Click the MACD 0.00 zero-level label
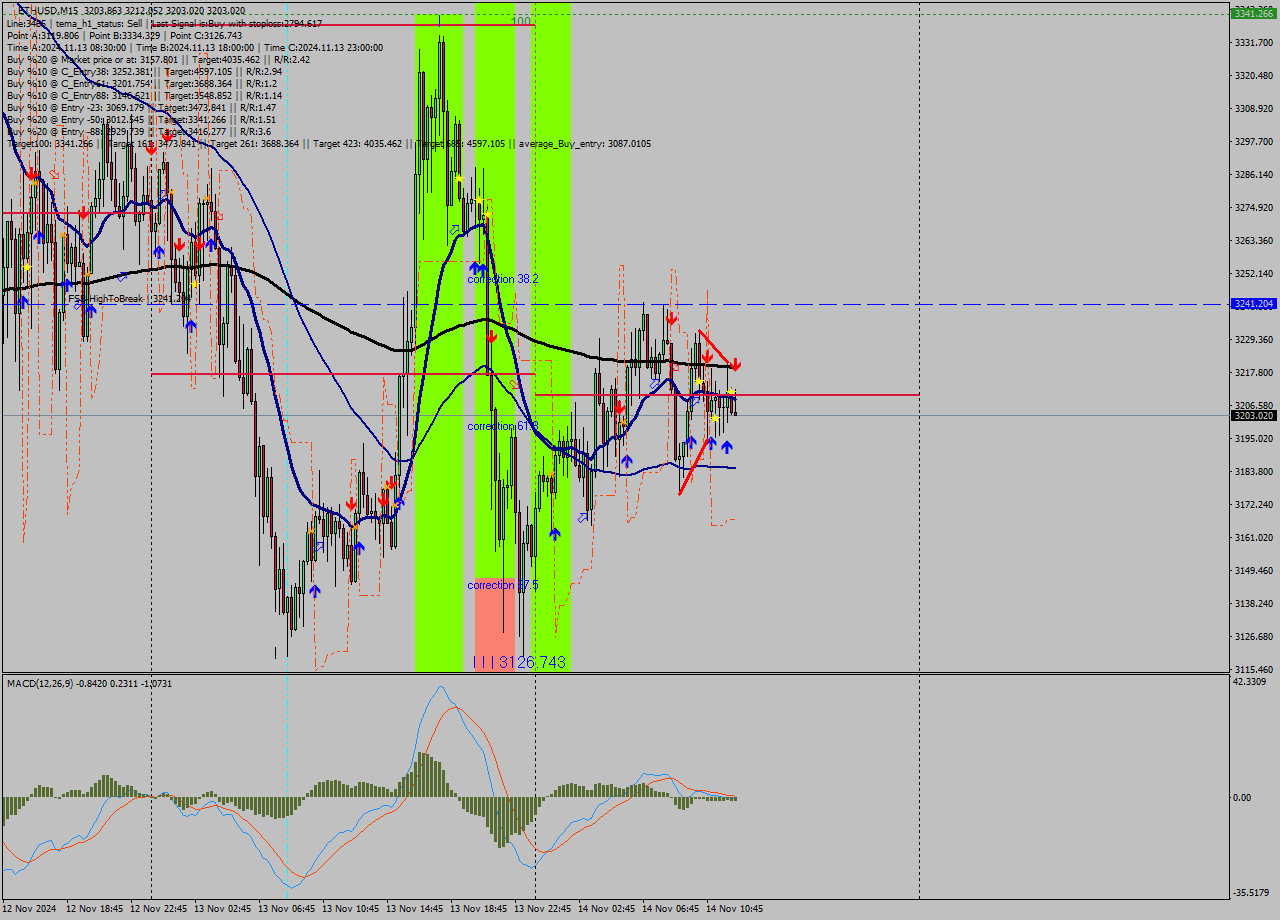This screenshot has width=1280, height=920. tap(1243, 797)
